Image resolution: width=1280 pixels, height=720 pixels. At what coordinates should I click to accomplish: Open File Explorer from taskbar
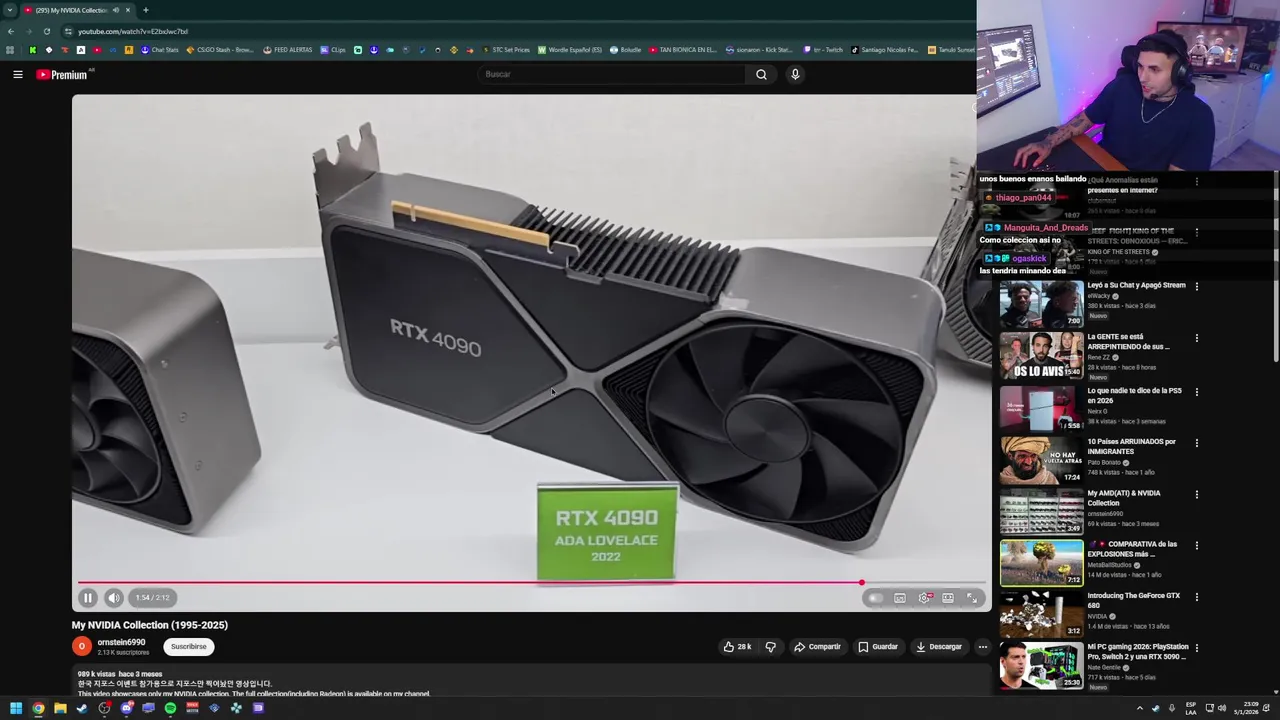pos(60,708)
